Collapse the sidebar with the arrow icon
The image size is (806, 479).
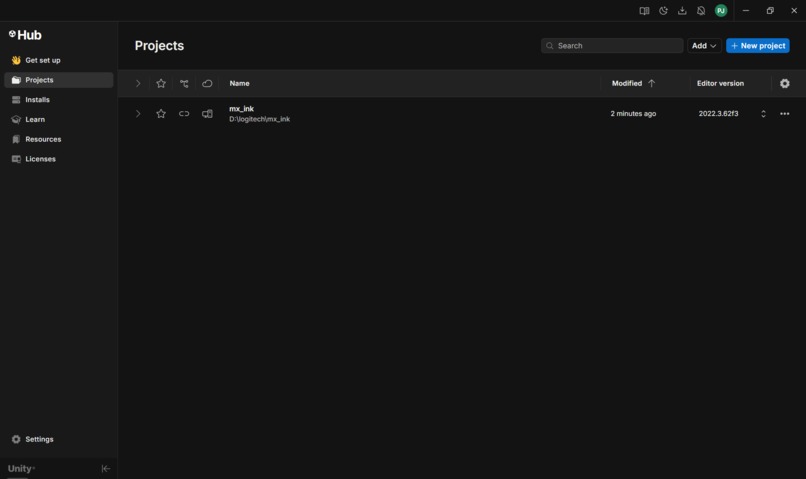coord(106,468)
